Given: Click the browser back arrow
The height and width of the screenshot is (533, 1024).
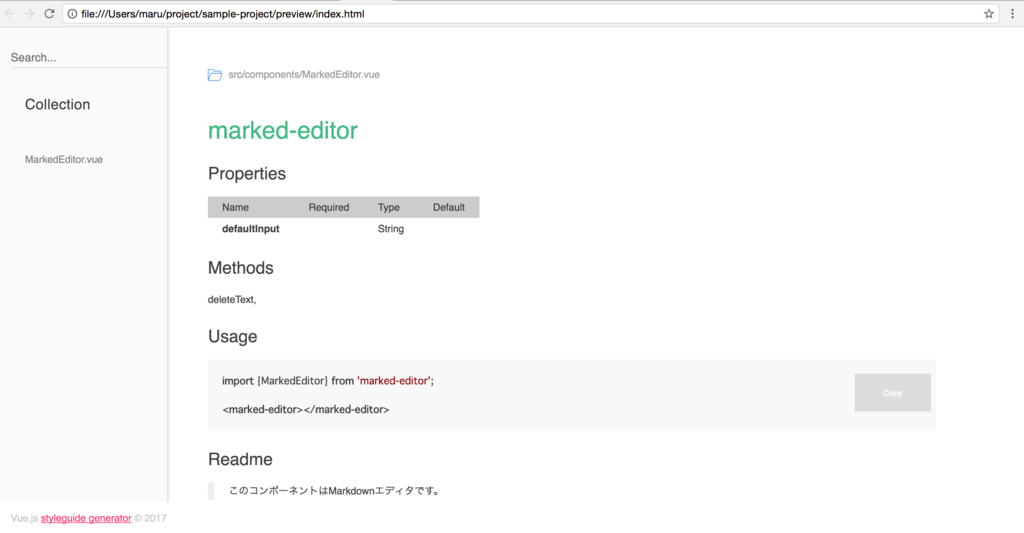Looking at the screenshot, I should (x=10, y=14).
